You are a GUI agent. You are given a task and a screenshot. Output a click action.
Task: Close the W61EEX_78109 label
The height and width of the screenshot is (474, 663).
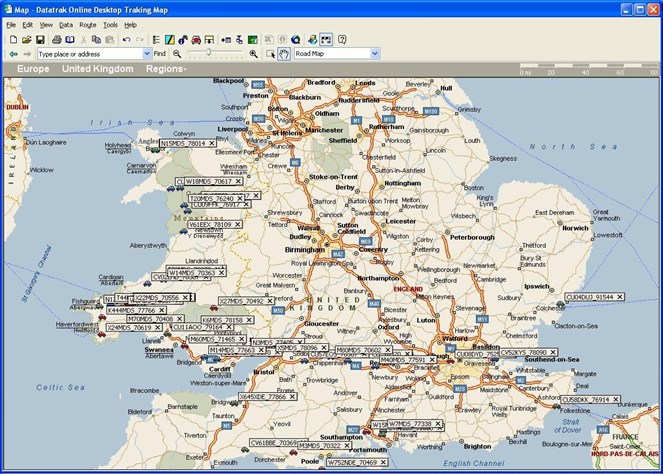point(237,225)
